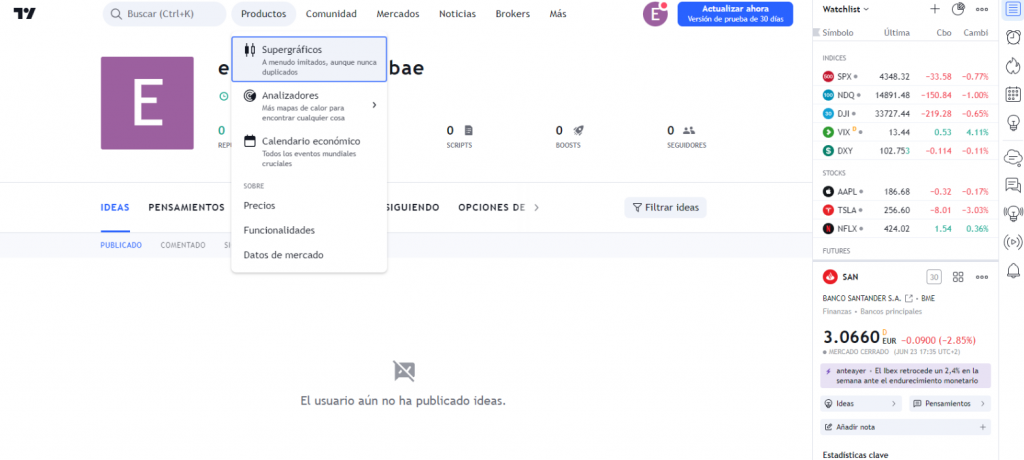This screenshot has height=460, width=1024.
Task: Click the large purple E profile picture
Action: click(147, 103)
